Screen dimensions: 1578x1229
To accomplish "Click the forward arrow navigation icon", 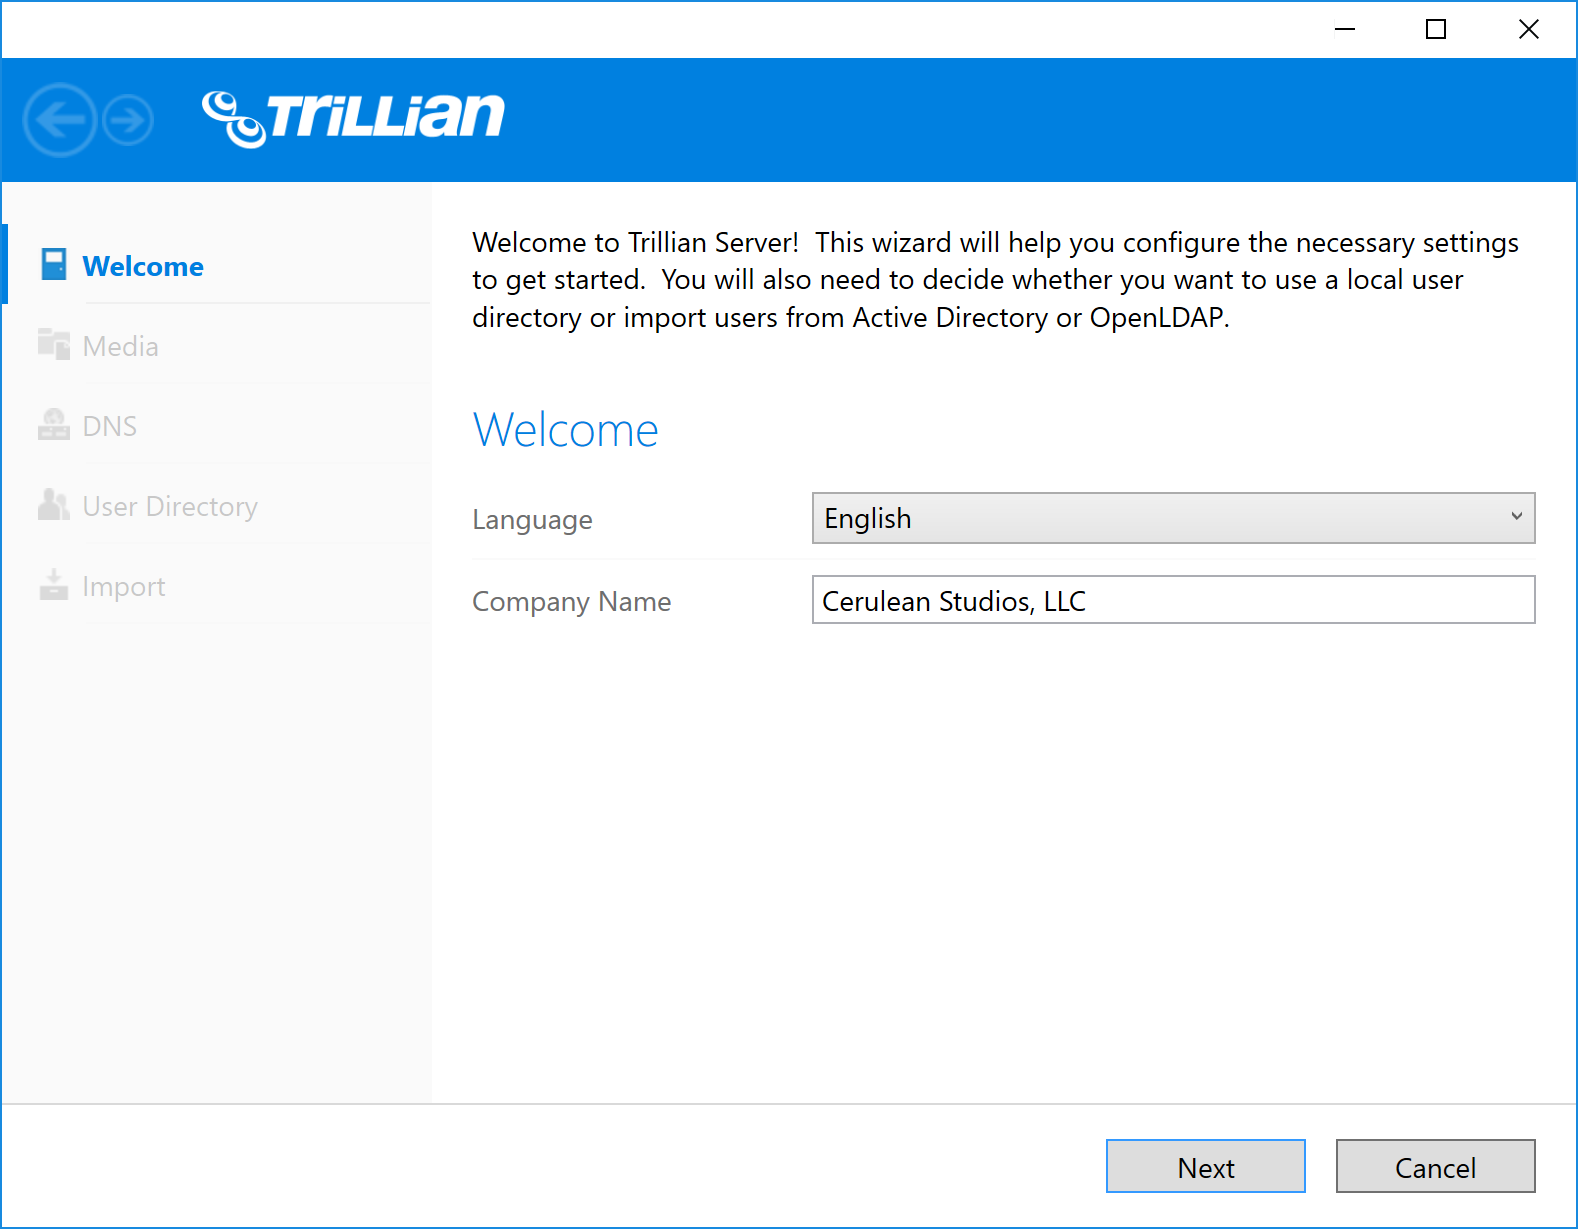I will pyautogui.click(x=128, y=120).
